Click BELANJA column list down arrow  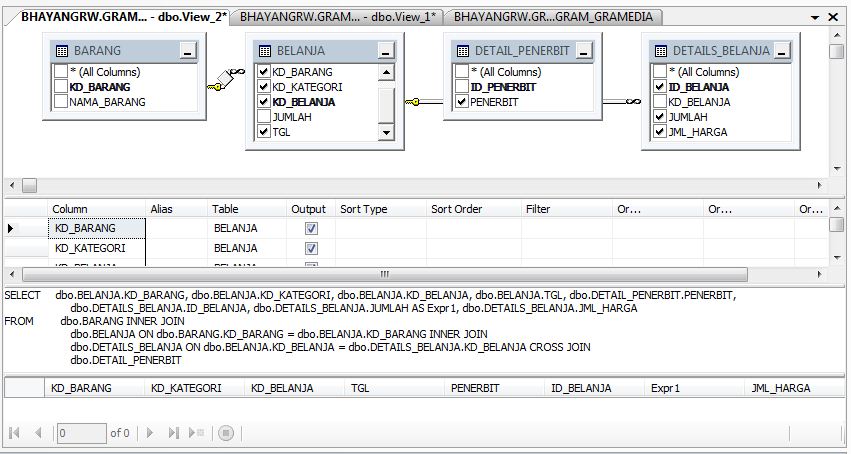coord(386,132)
